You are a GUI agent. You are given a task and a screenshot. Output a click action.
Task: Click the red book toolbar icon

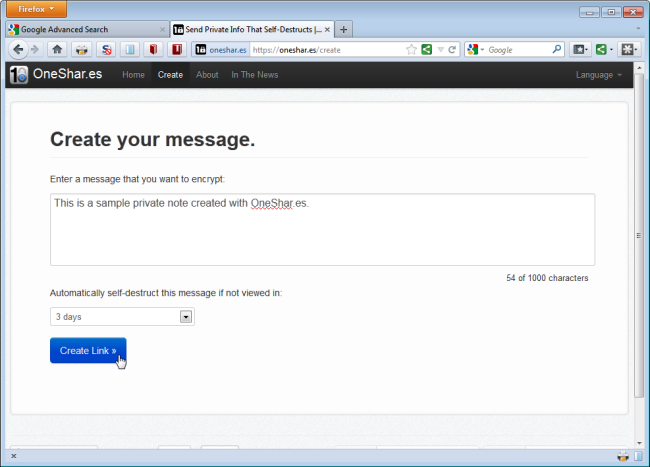coord(153,50)
